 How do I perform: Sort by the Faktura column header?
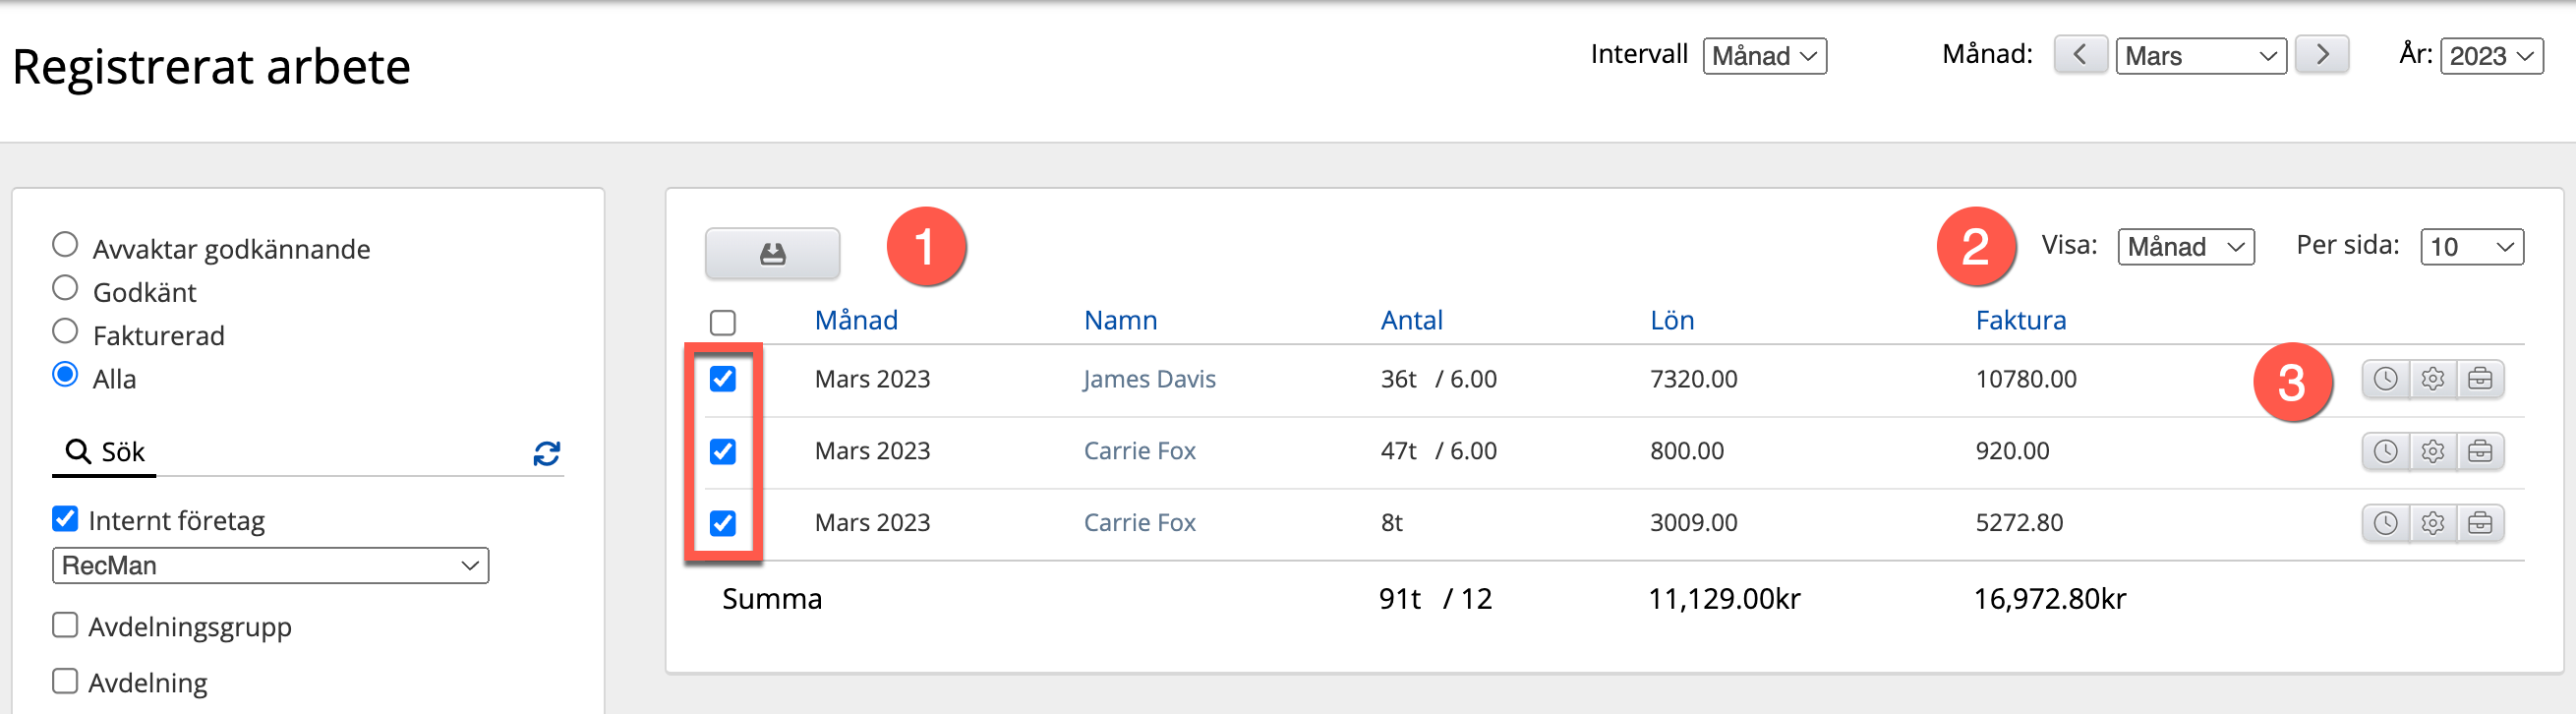pos(2020,320)
